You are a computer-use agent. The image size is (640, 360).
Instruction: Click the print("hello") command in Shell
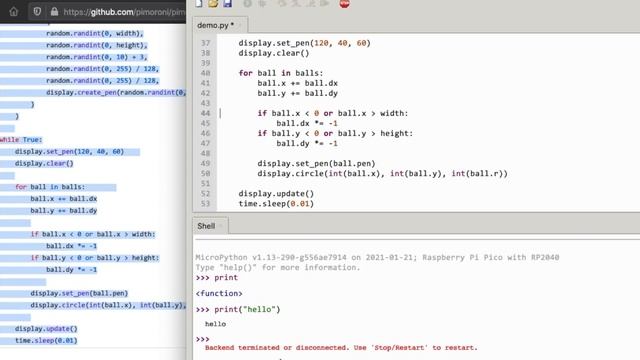247,309
